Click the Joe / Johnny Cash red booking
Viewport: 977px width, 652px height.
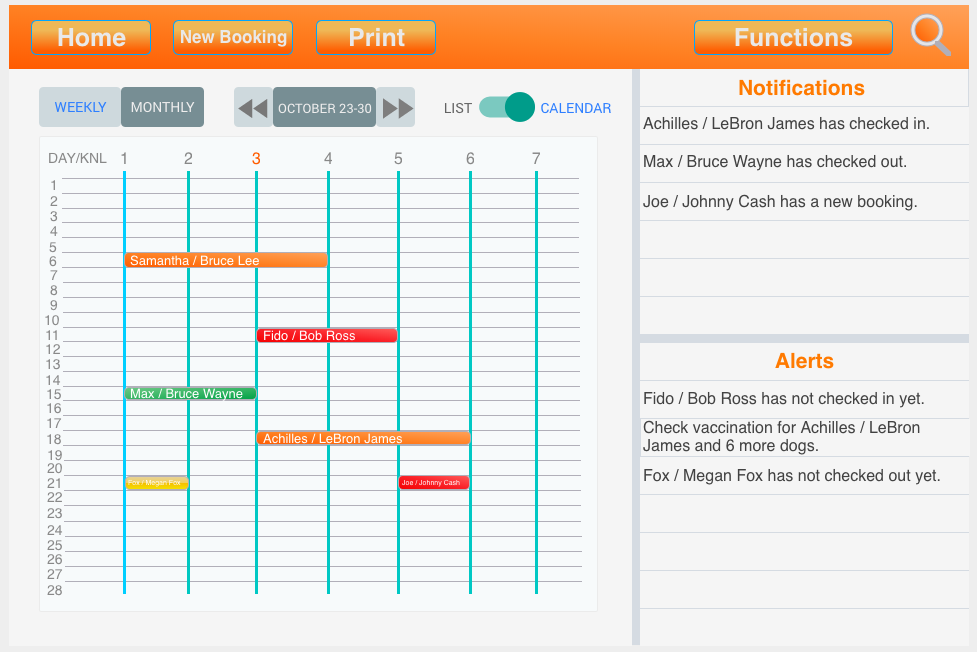pos(433,483)
